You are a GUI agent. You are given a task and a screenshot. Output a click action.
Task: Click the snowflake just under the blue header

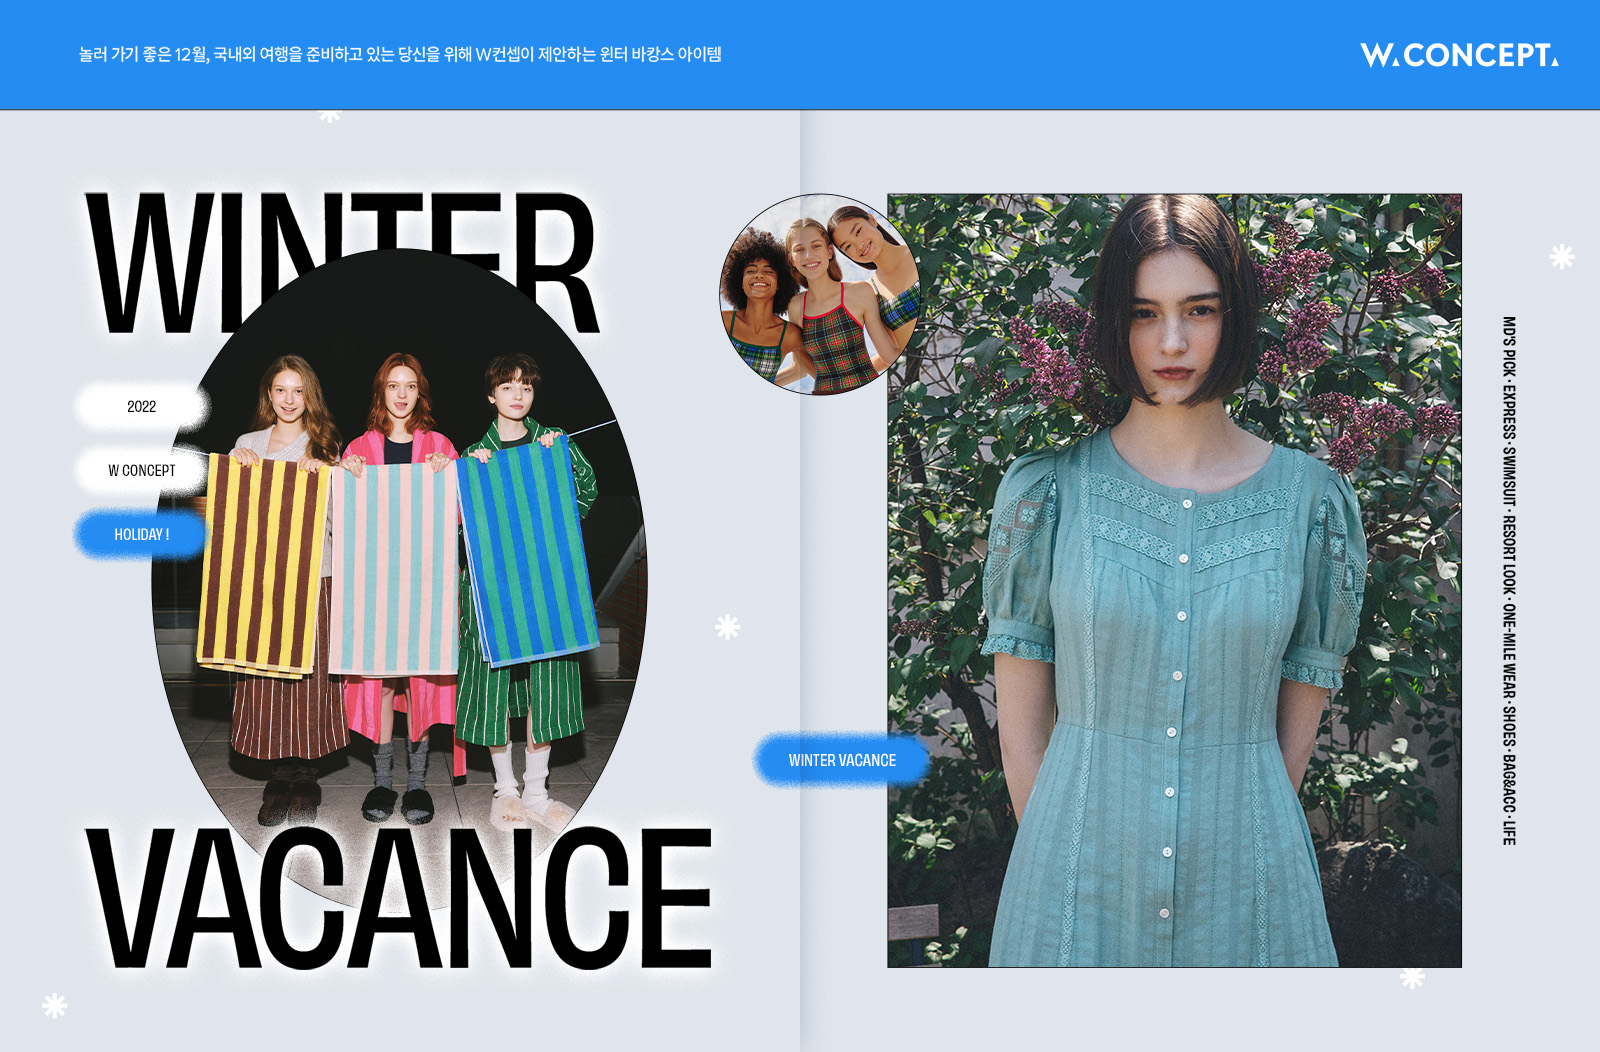pos(330,115)
